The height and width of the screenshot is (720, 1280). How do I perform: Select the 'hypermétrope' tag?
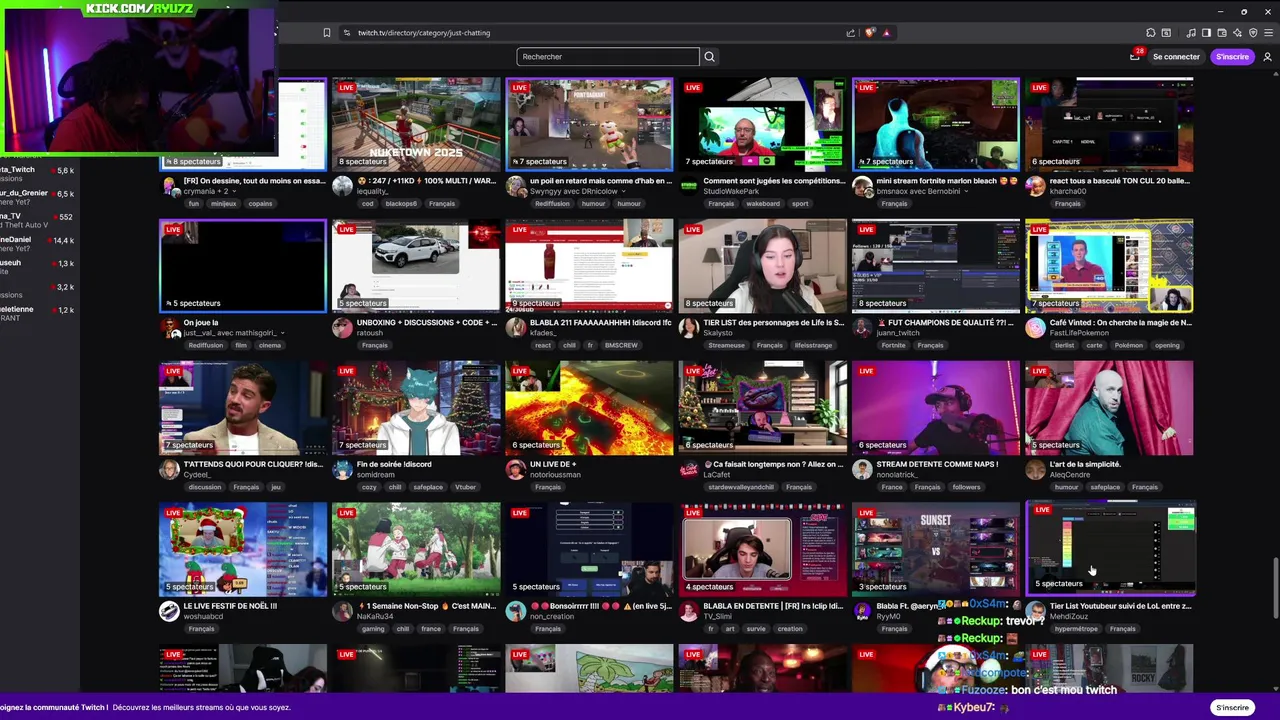click(x=1076, y=629)
